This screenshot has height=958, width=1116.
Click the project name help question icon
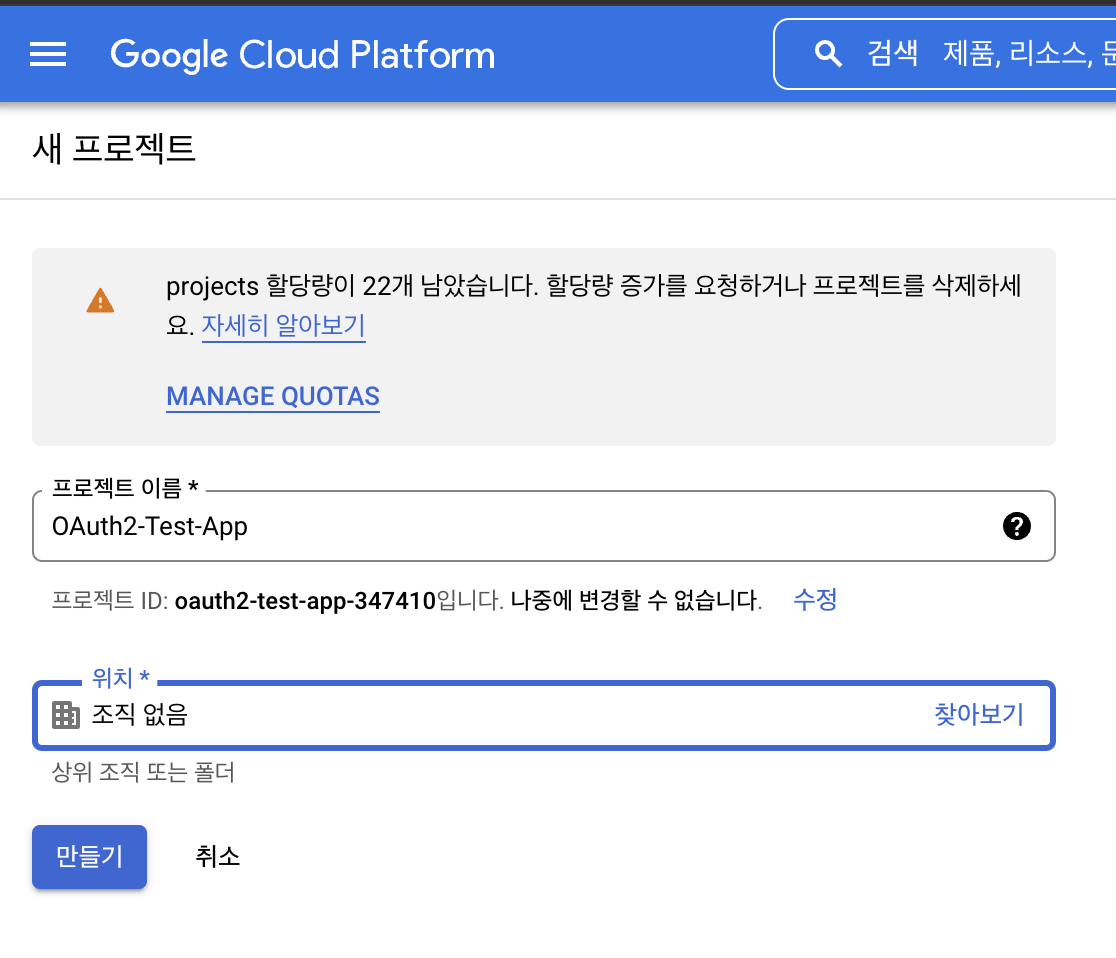[1016, 526]
